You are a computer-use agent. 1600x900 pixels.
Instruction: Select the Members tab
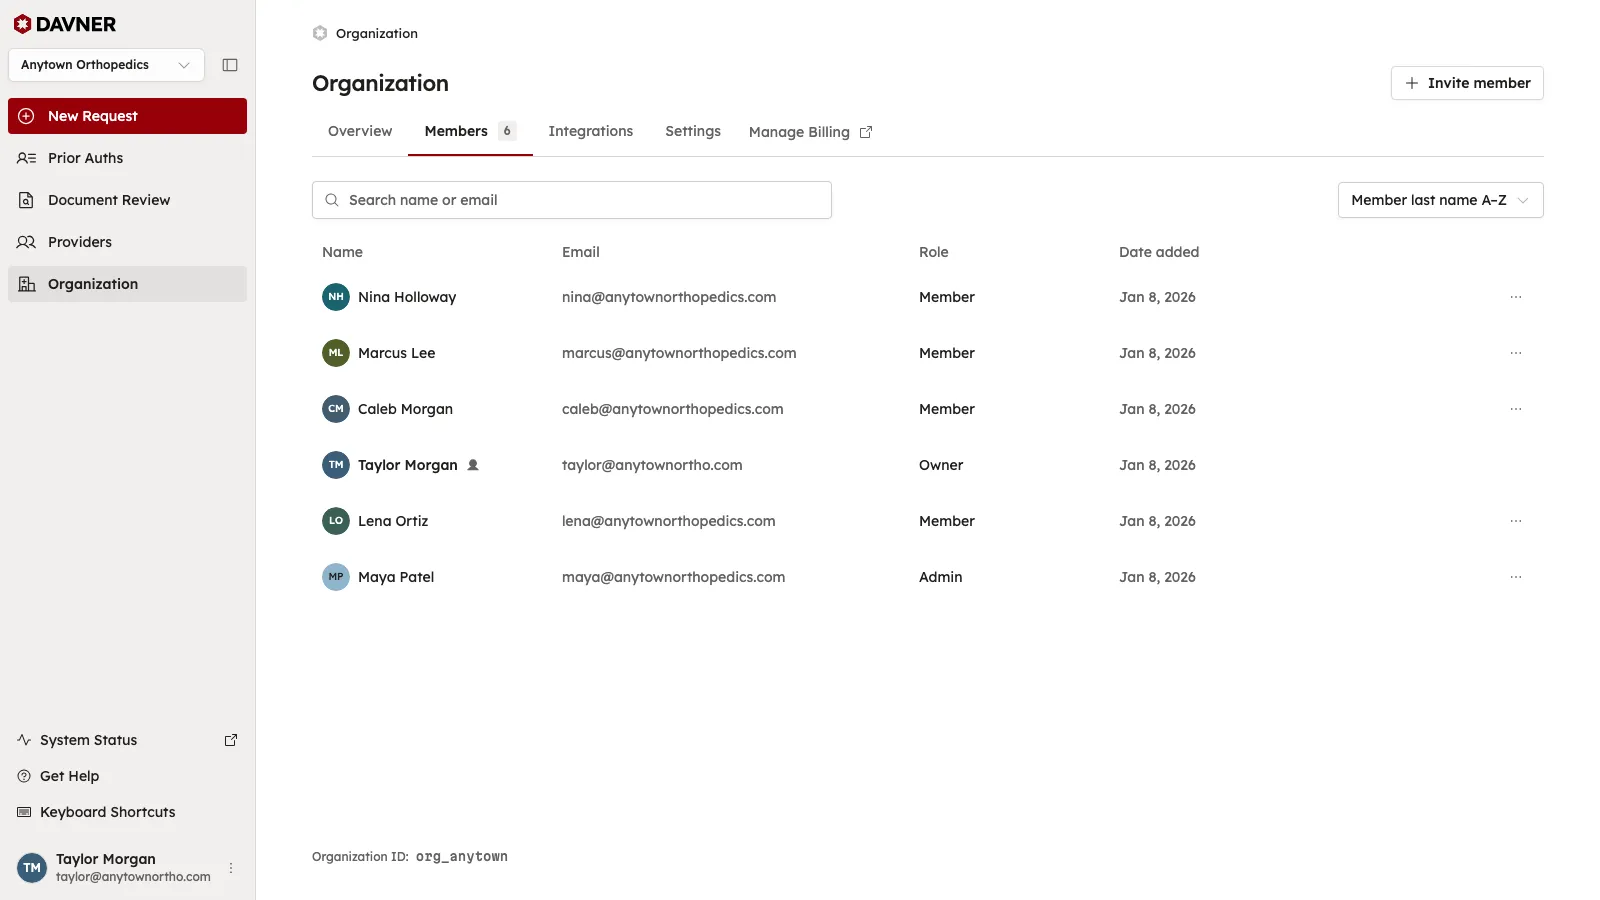coord(470,131)
